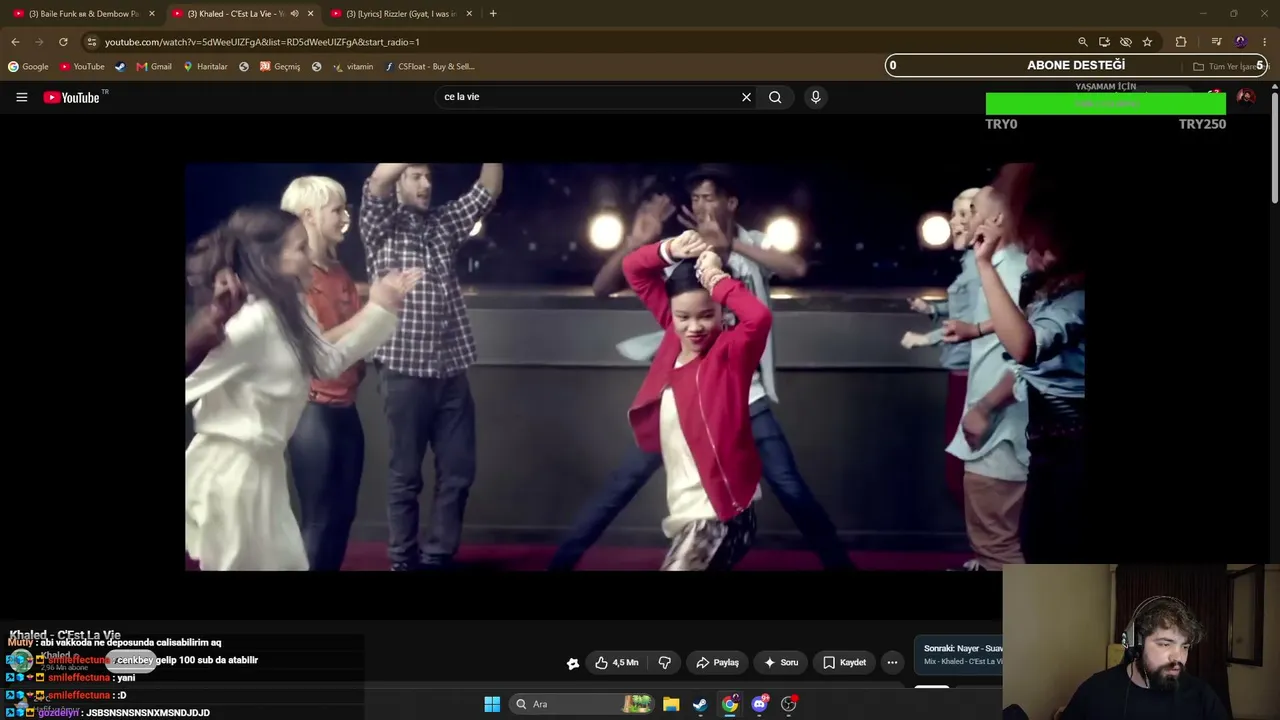This screenshot has width=1280, height=720.
Task: Close the Baile Funk tab
Action: (152, 14)
